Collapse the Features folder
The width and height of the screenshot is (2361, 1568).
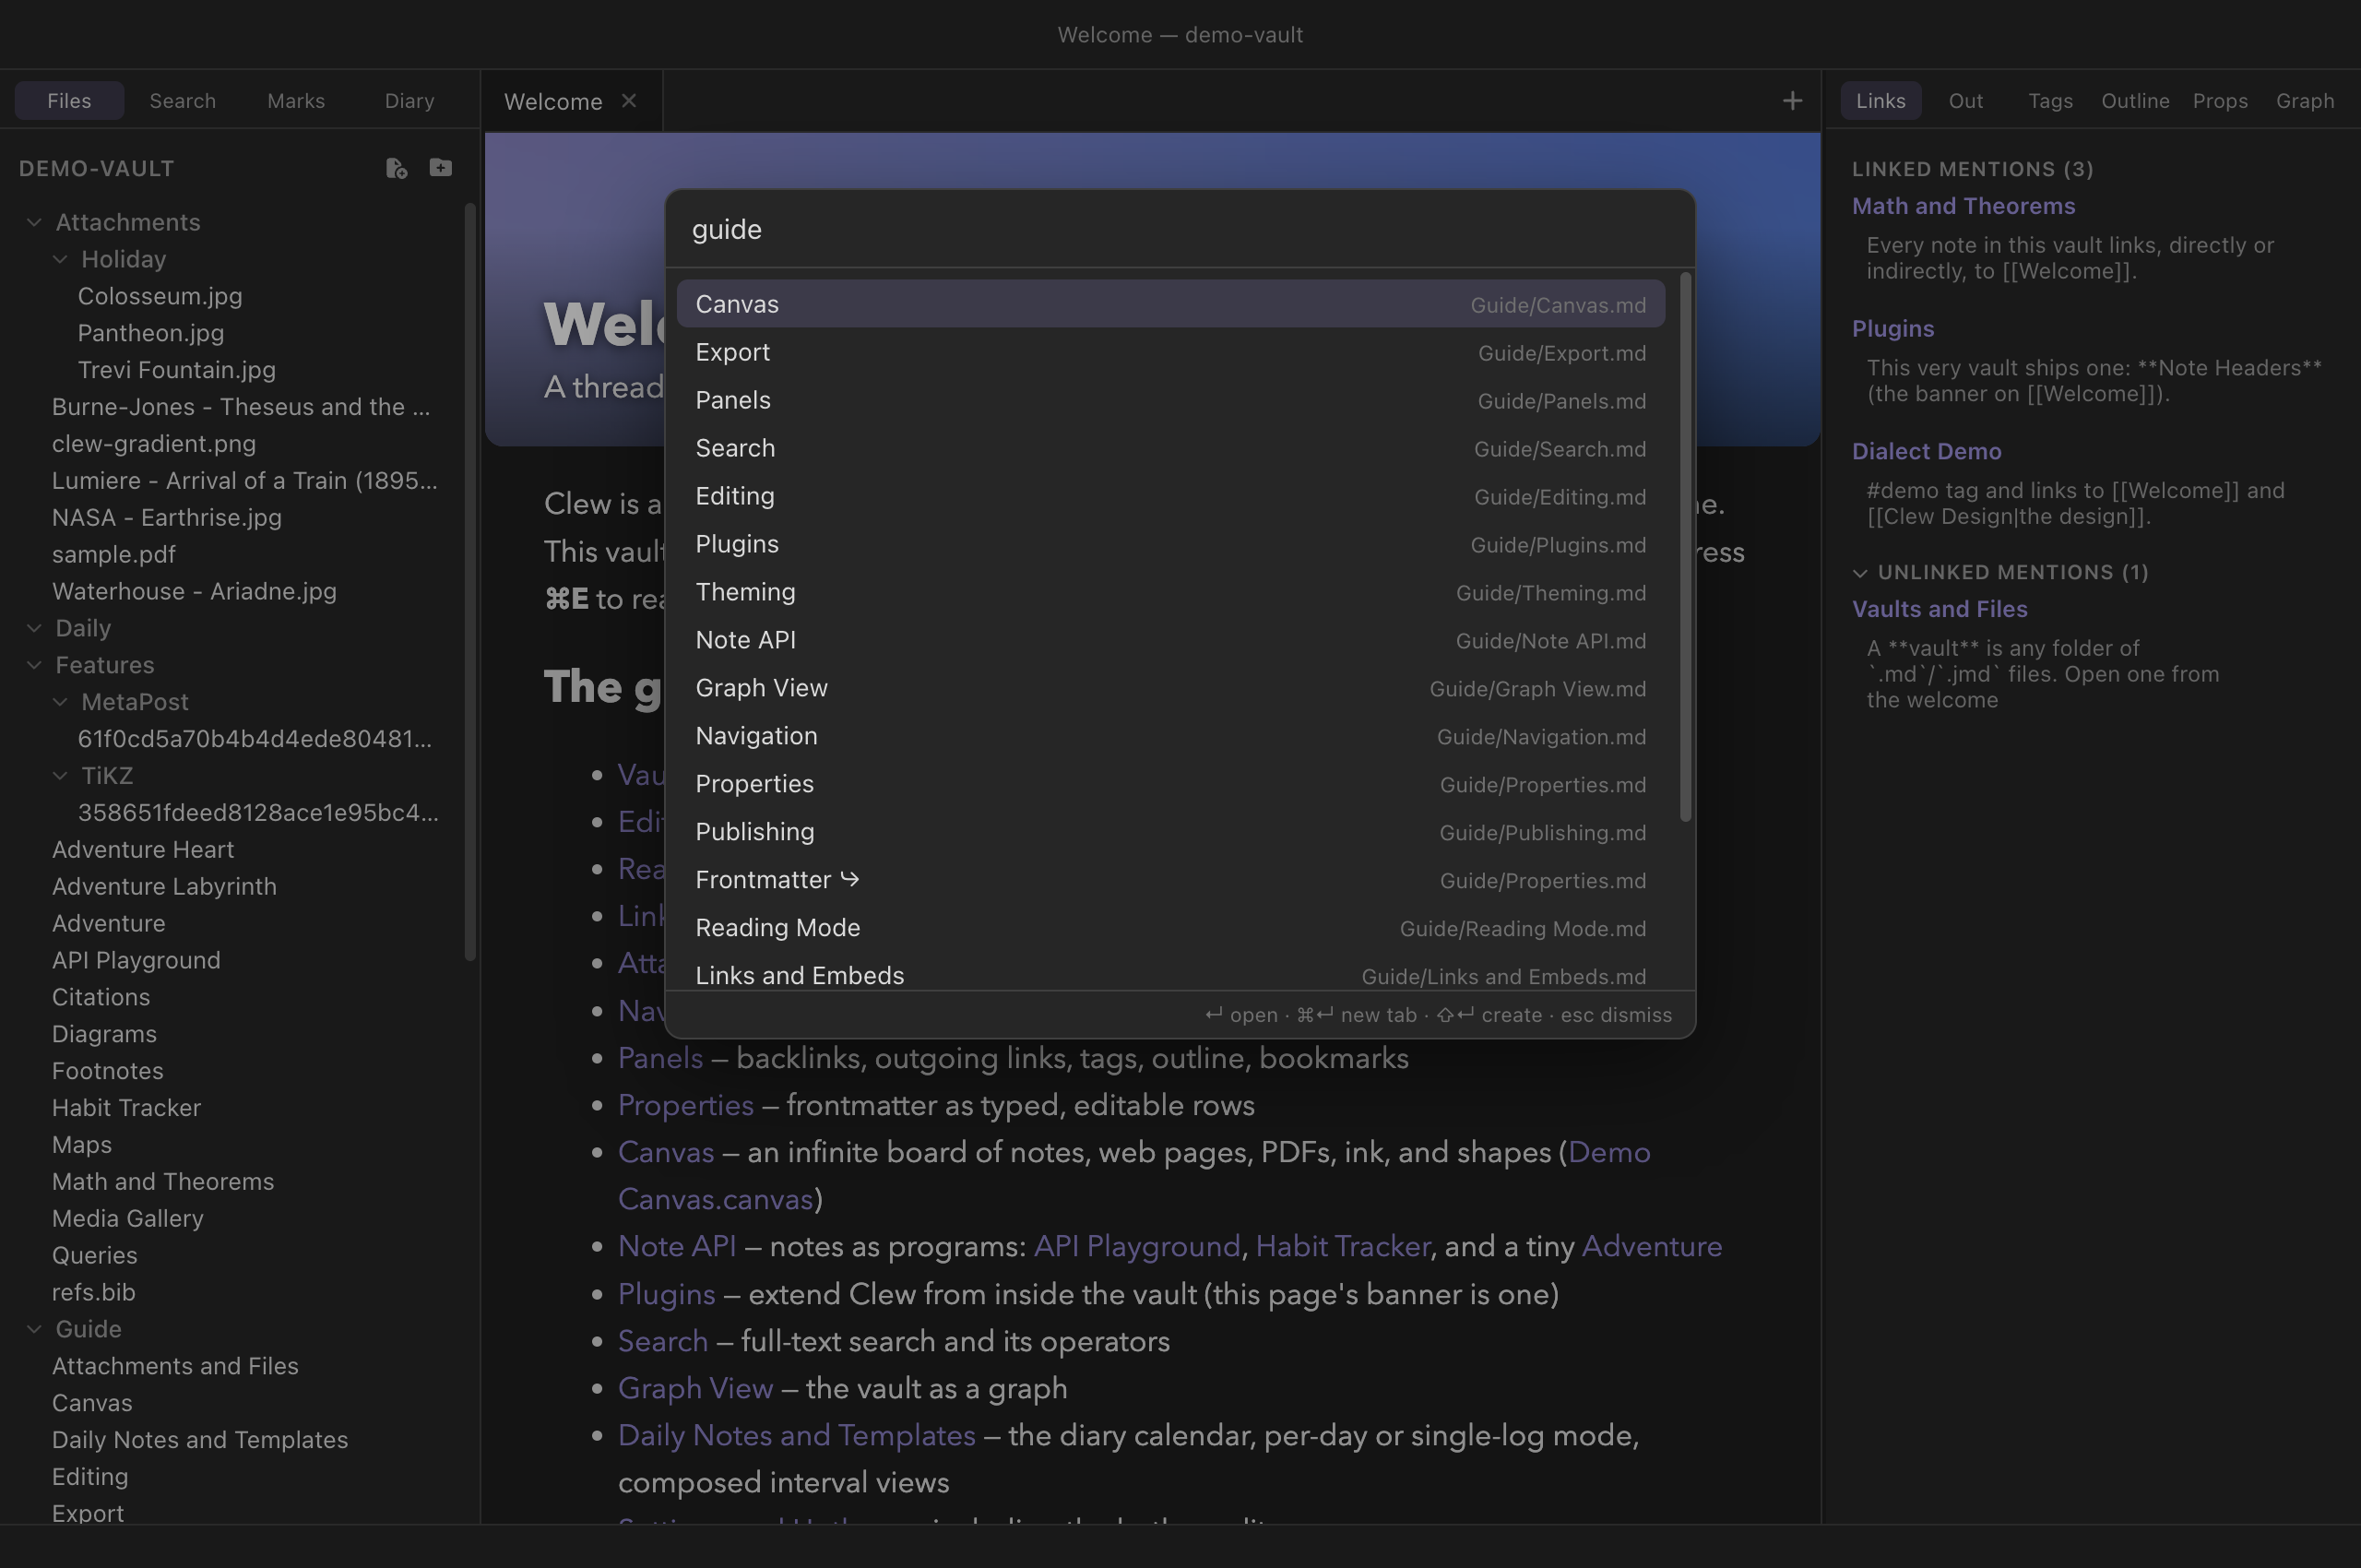click(34, 665)
